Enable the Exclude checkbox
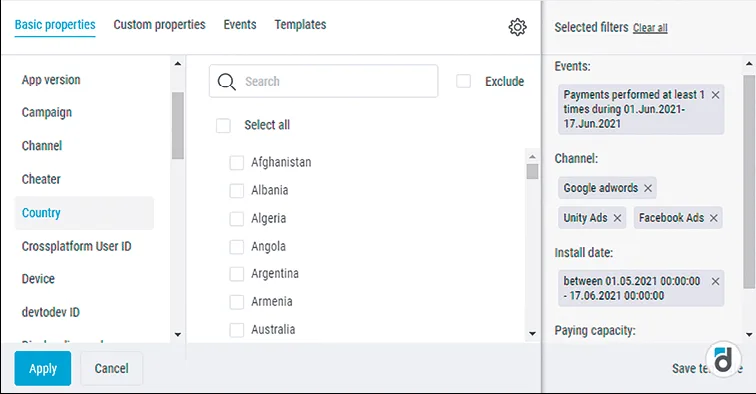Viewport: 756px width, 394px height. [x=463, y=81]
